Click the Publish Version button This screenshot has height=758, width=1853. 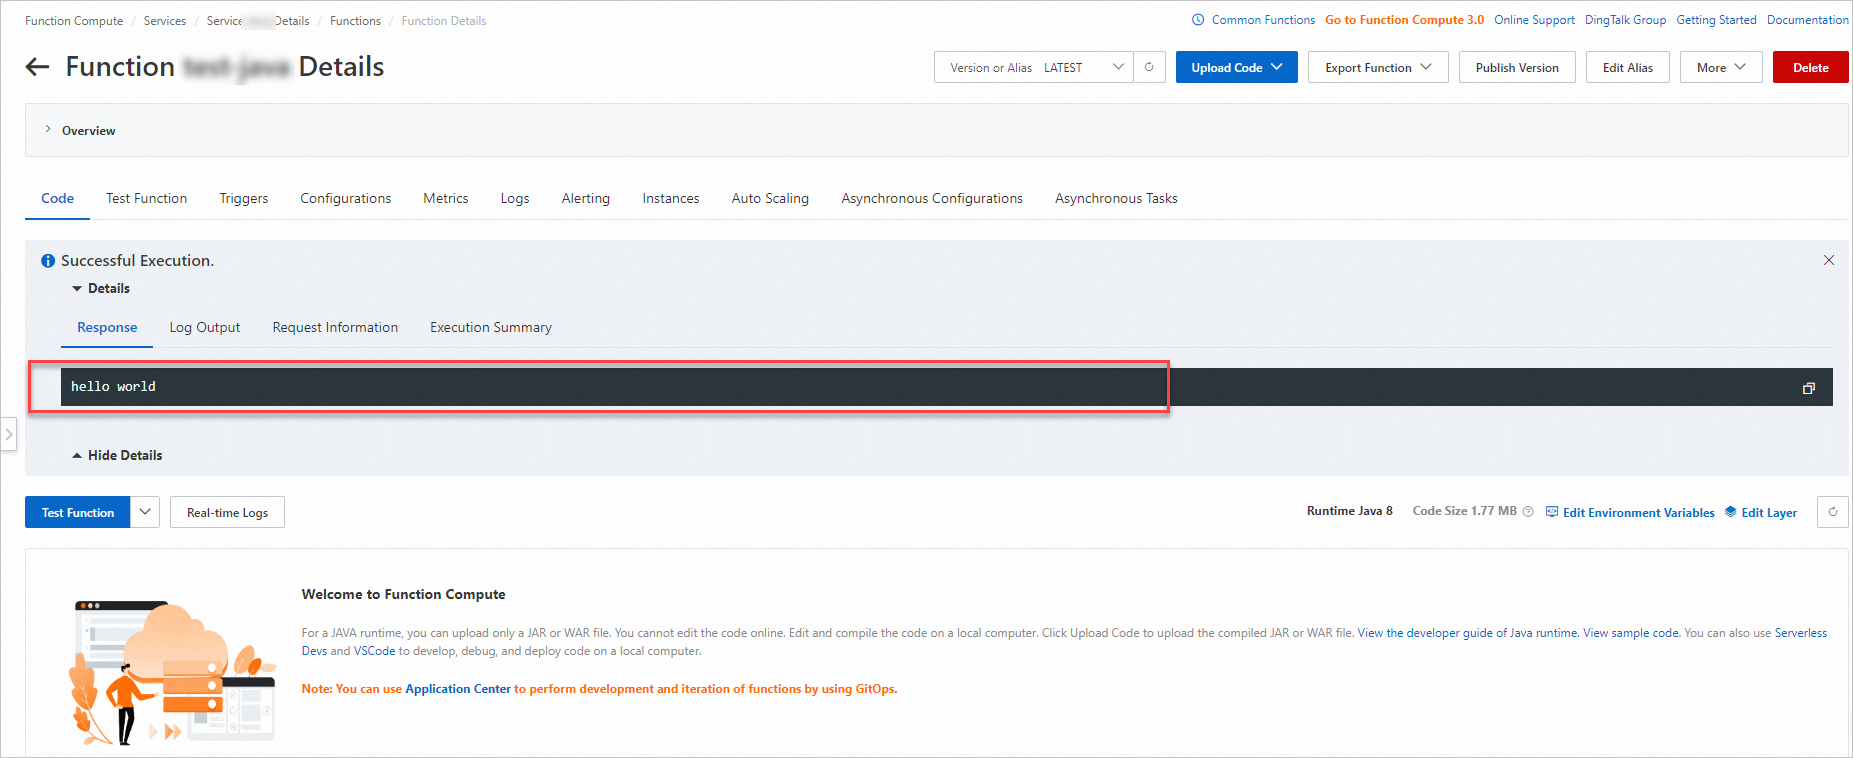[x=1517, y=67]
